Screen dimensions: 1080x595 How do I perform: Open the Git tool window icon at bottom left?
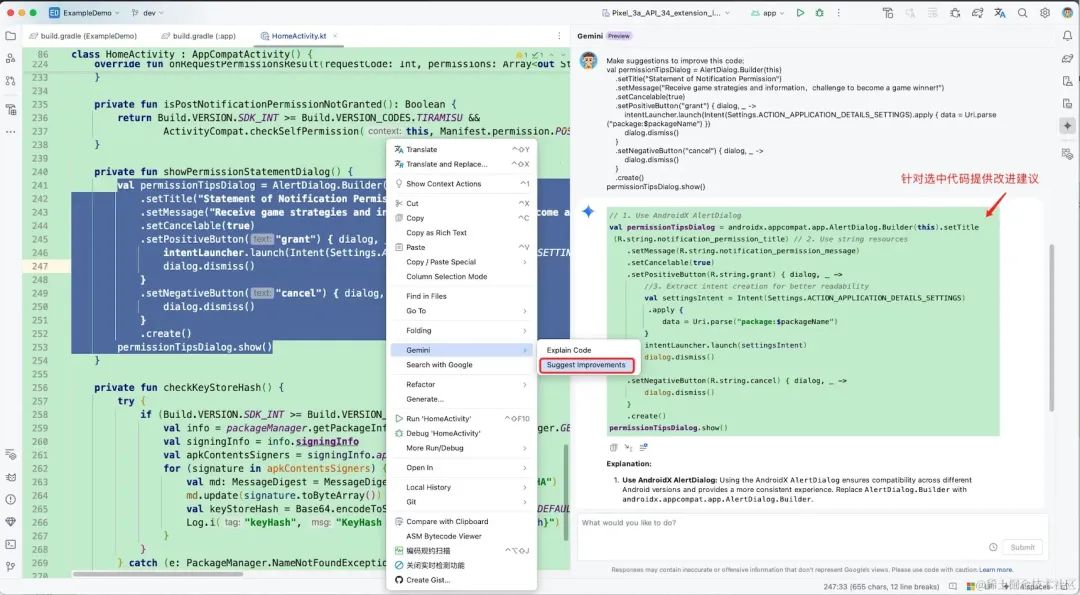click(10, 566)
